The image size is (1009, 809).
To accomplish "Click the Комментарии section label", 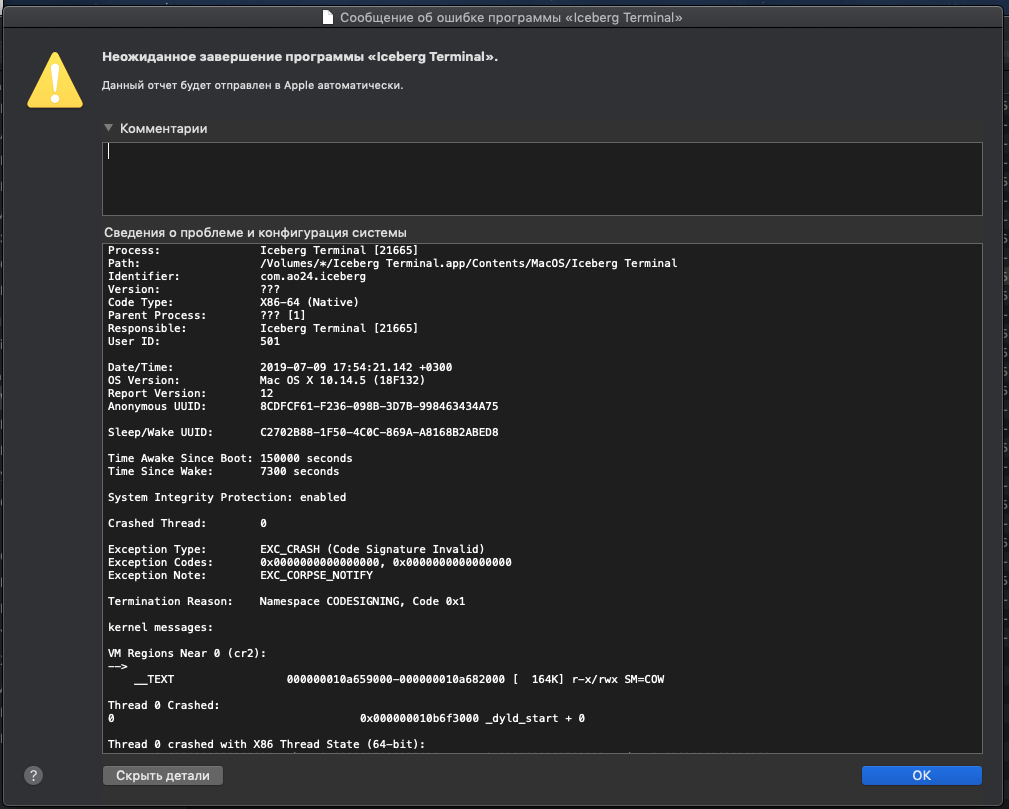I will pyautogui.click(x=163, y=129).
